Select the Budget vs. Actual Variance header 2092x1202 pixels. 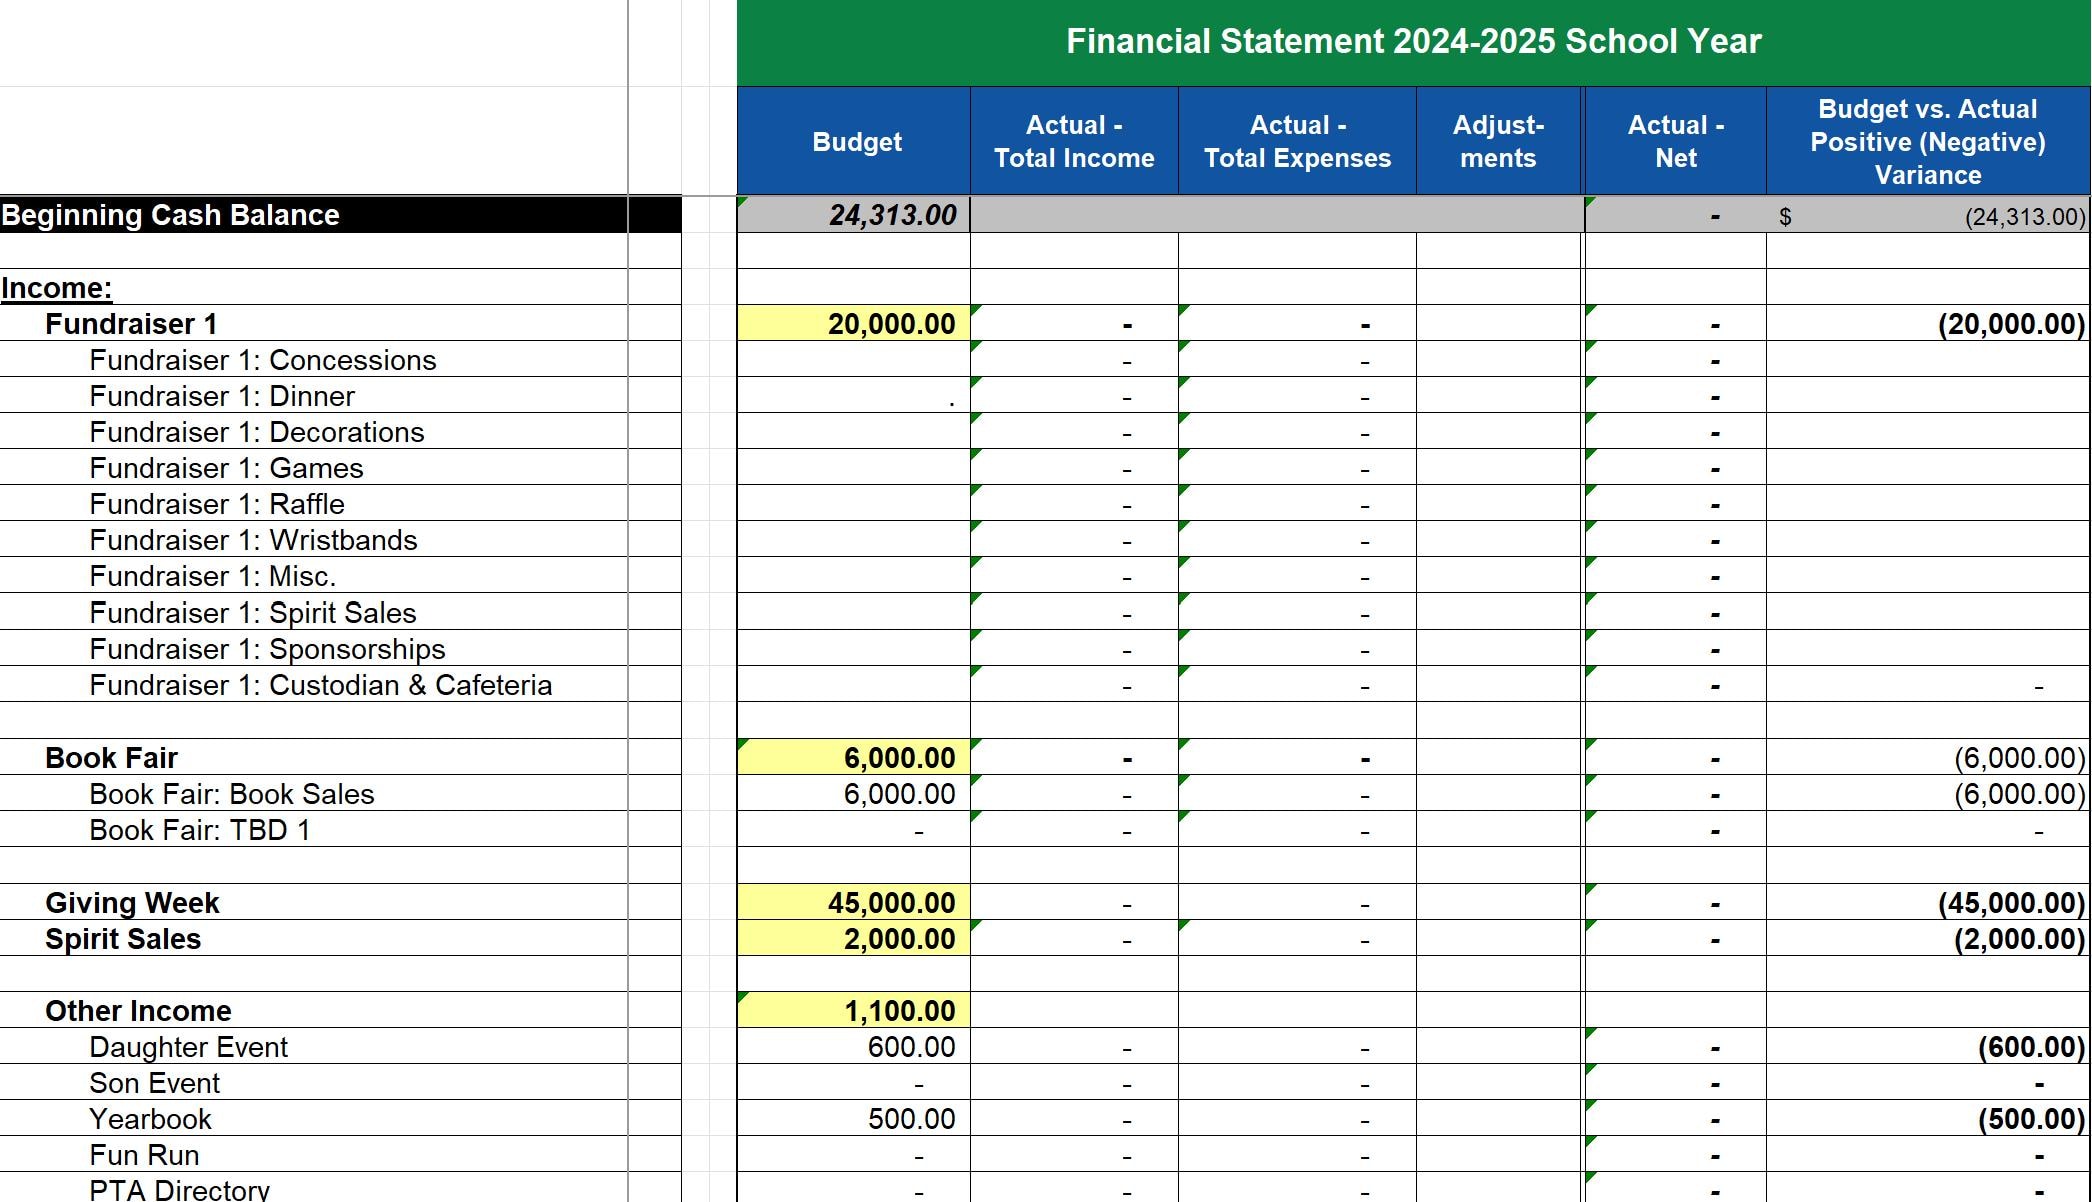point(1925,140)
